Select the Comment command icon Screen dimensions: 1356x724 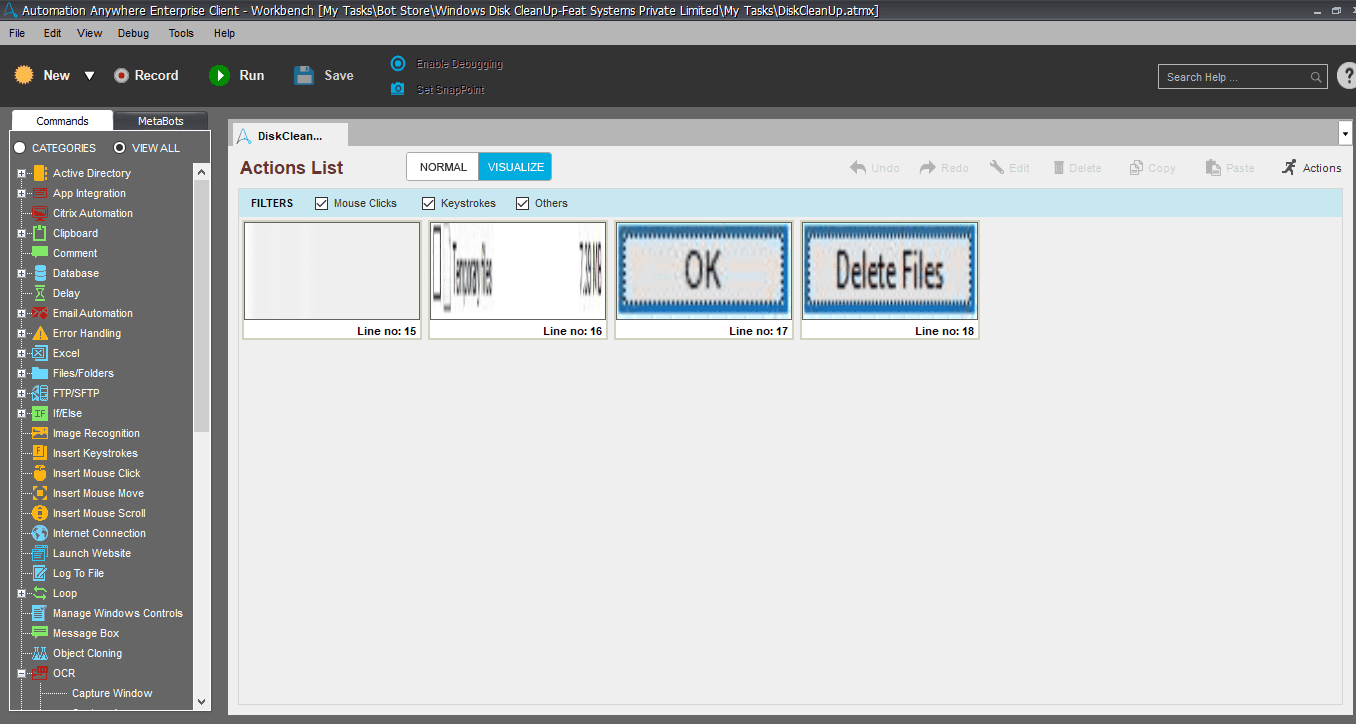40,253
